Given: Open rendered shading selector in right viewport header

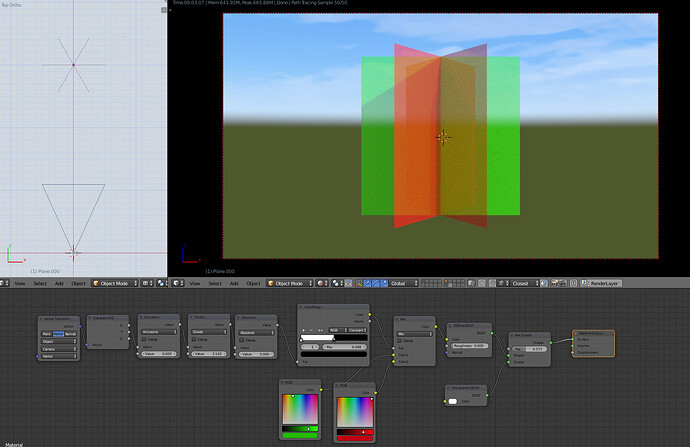Looking at the screenshot, I should click(x=322, y=283).
